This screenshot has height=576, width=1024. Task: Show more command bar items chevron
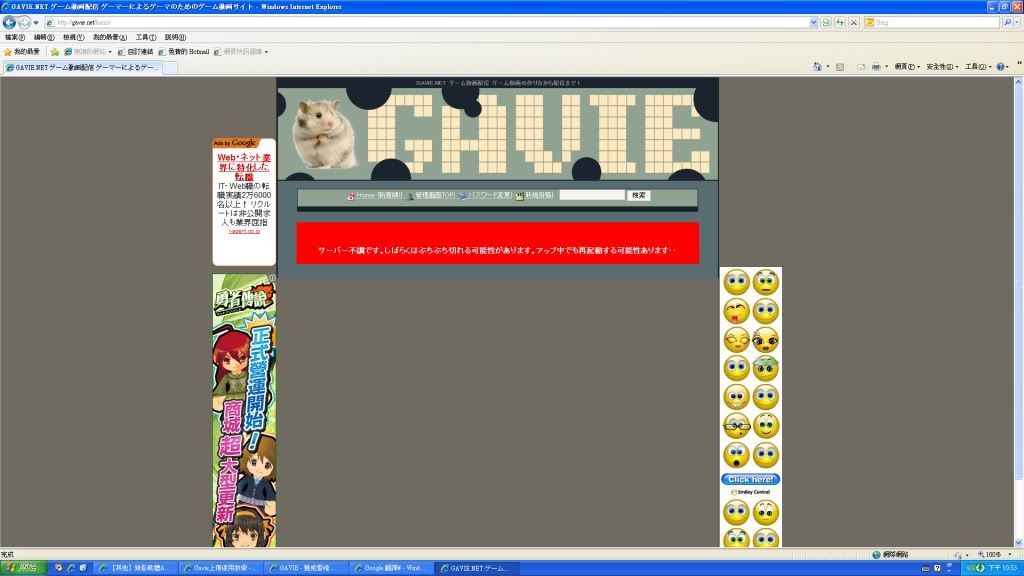click(1019, 64)
